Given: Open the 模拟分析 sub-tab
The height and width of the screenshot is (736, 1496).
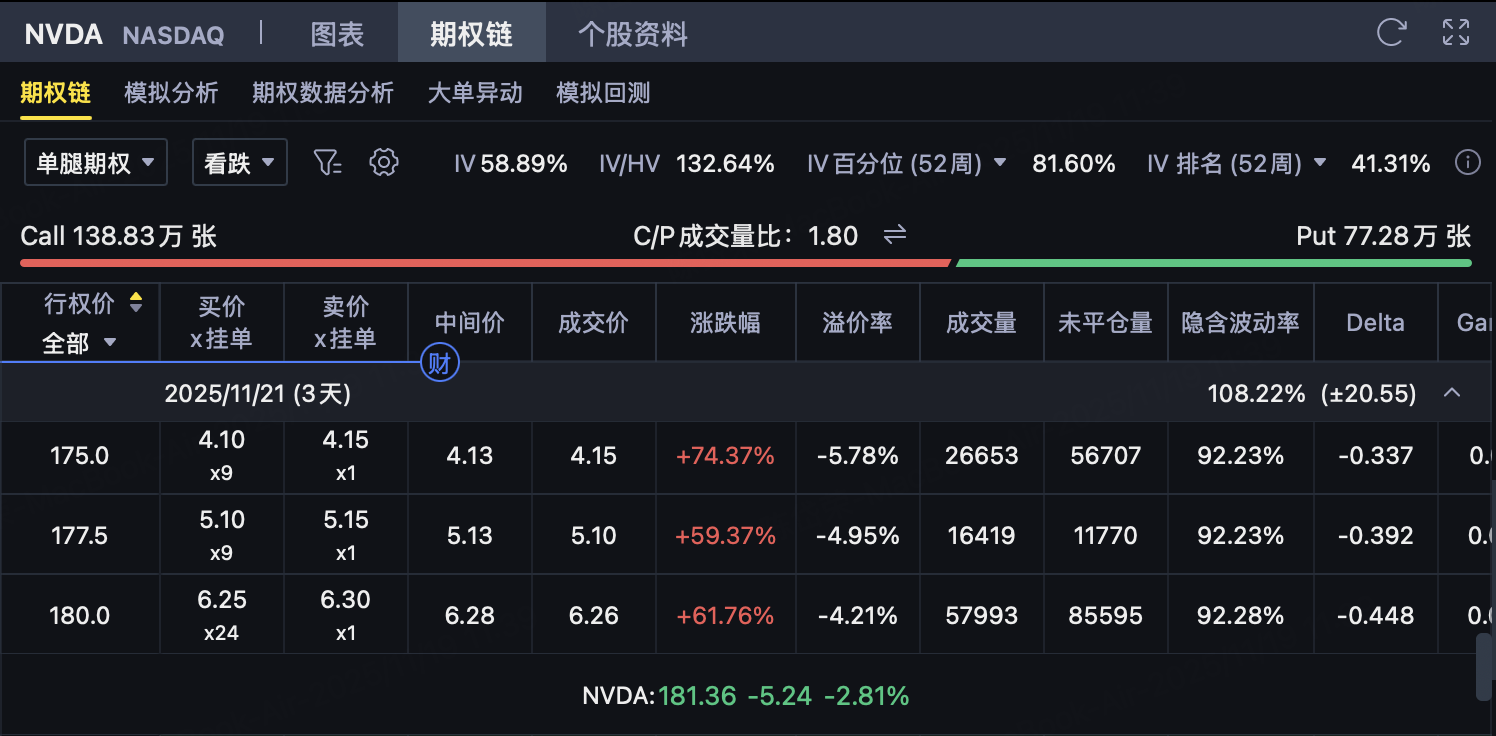Looking at the screenshot, I should point(171,93).
